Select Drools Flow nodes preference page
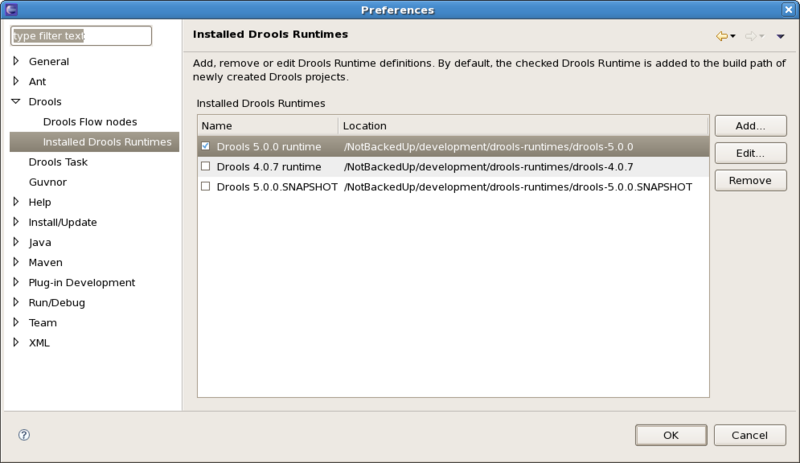 coord(90,121)
